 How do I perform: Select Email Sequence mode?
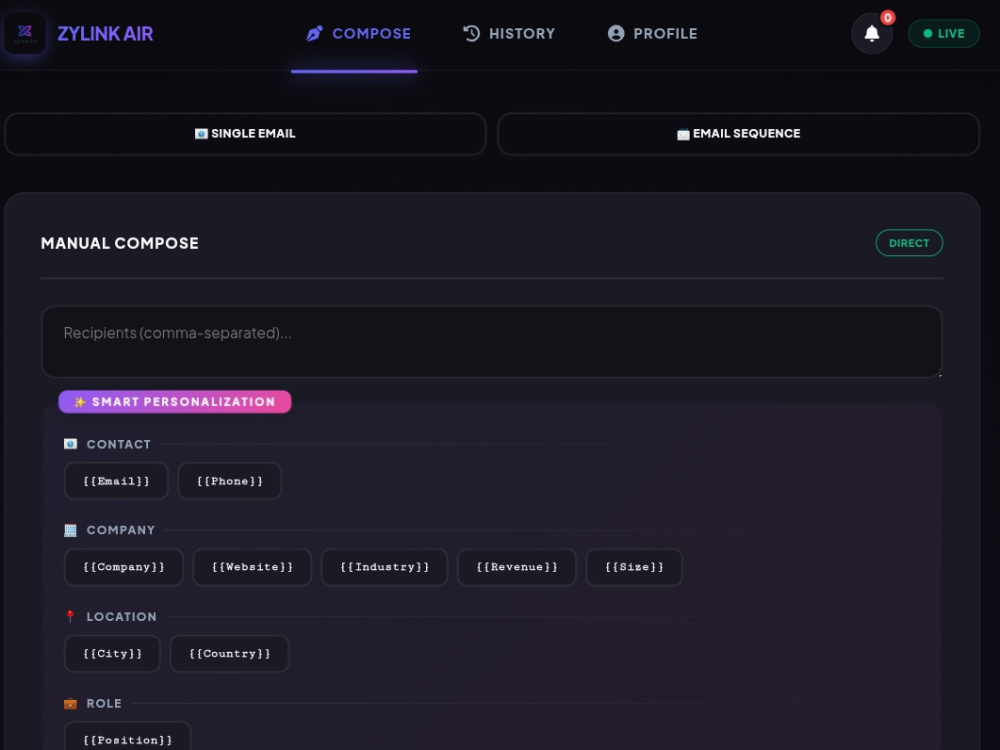pyautogui.click(x=739, y=134)
